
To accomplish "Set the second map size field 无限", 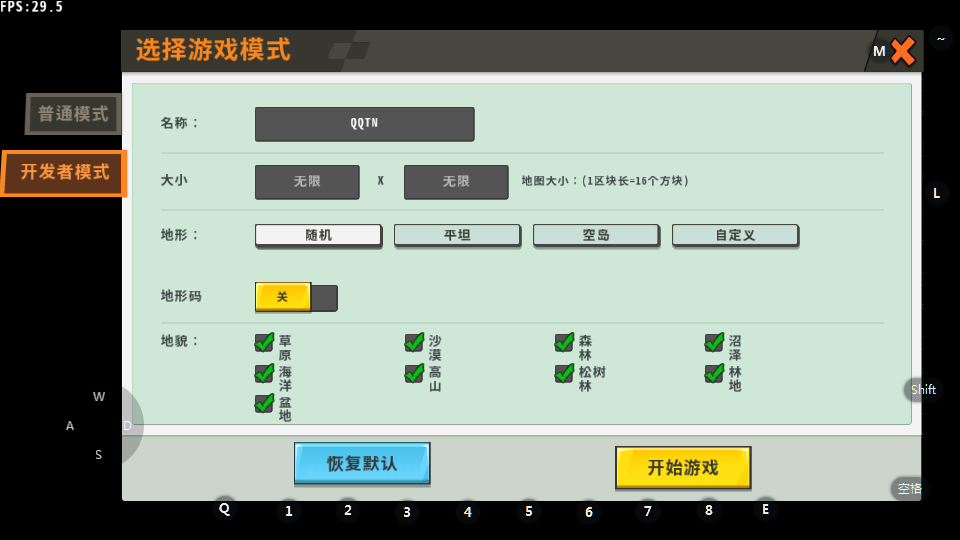I will pos(456,182).
